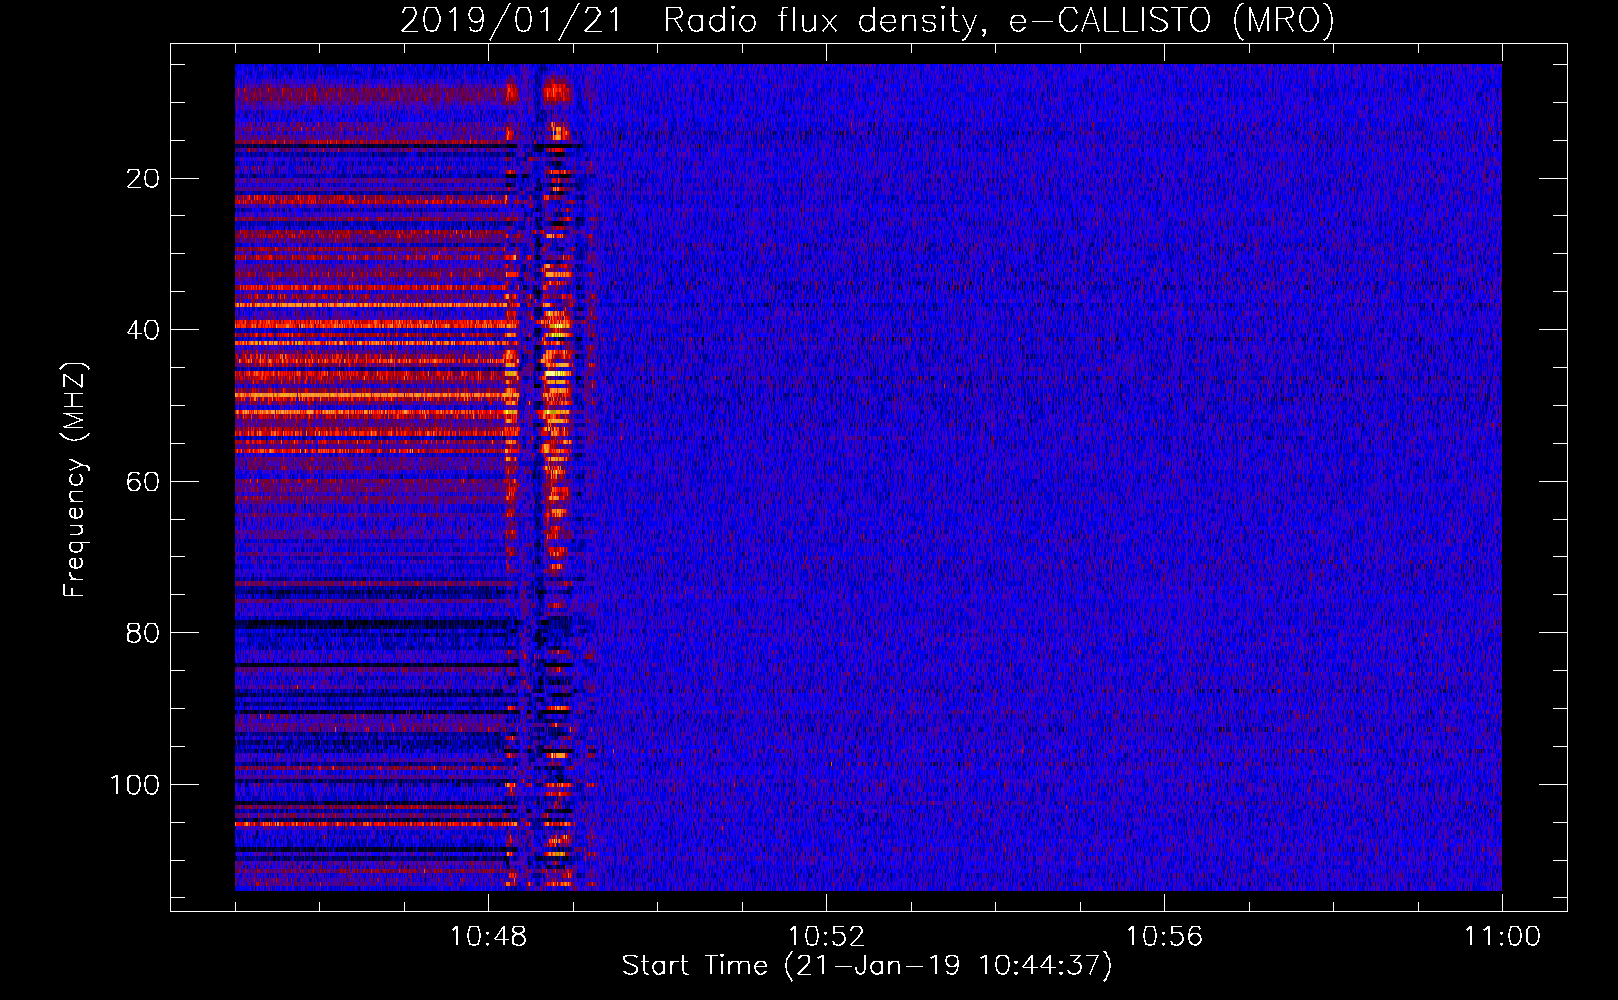
Task: Click the 11:00 time tick label
Action: pyautogui.click(x=1502, y=937)
